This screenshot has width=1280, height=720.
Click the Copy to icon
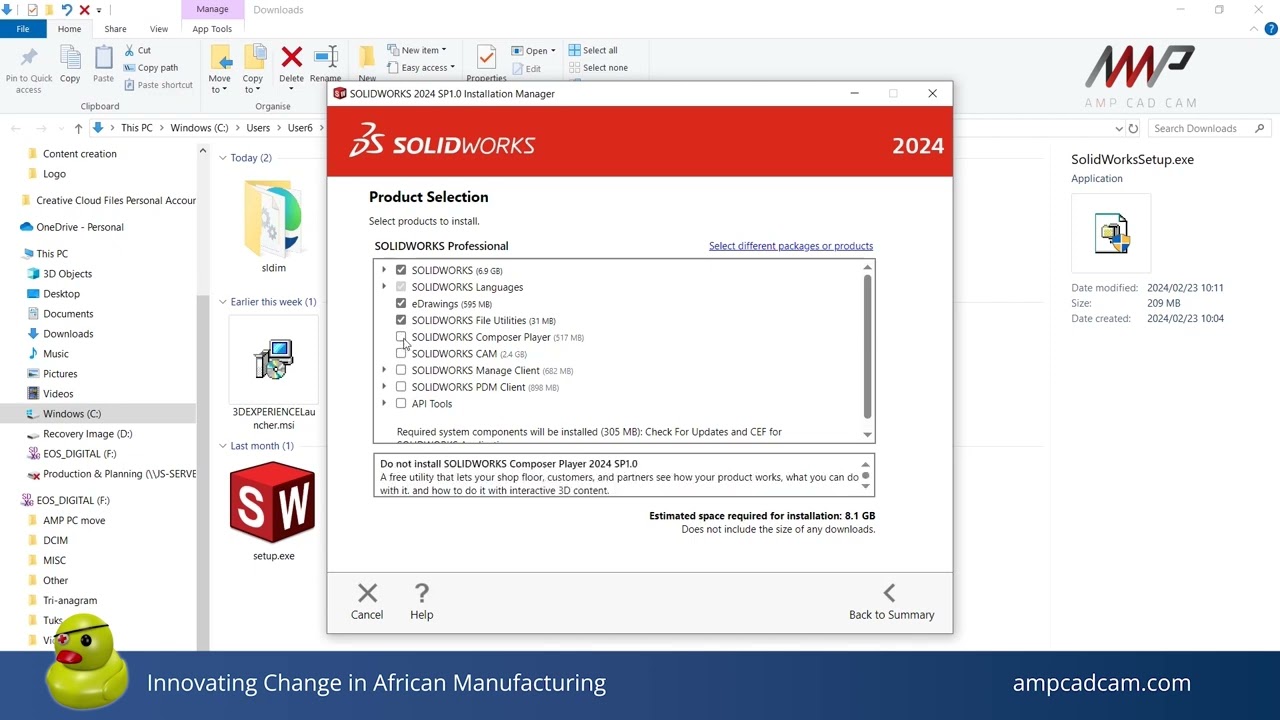coord(254,58)
